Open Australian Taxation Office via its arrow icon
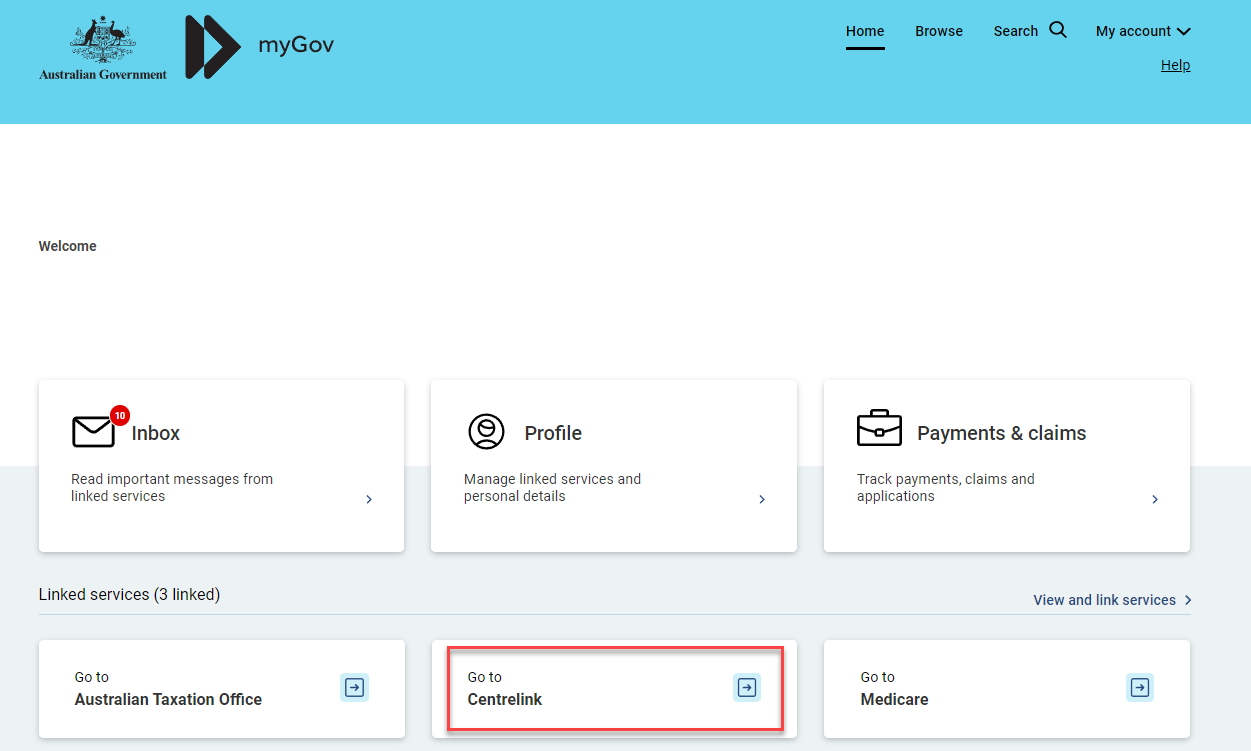 tap(353, 687)
